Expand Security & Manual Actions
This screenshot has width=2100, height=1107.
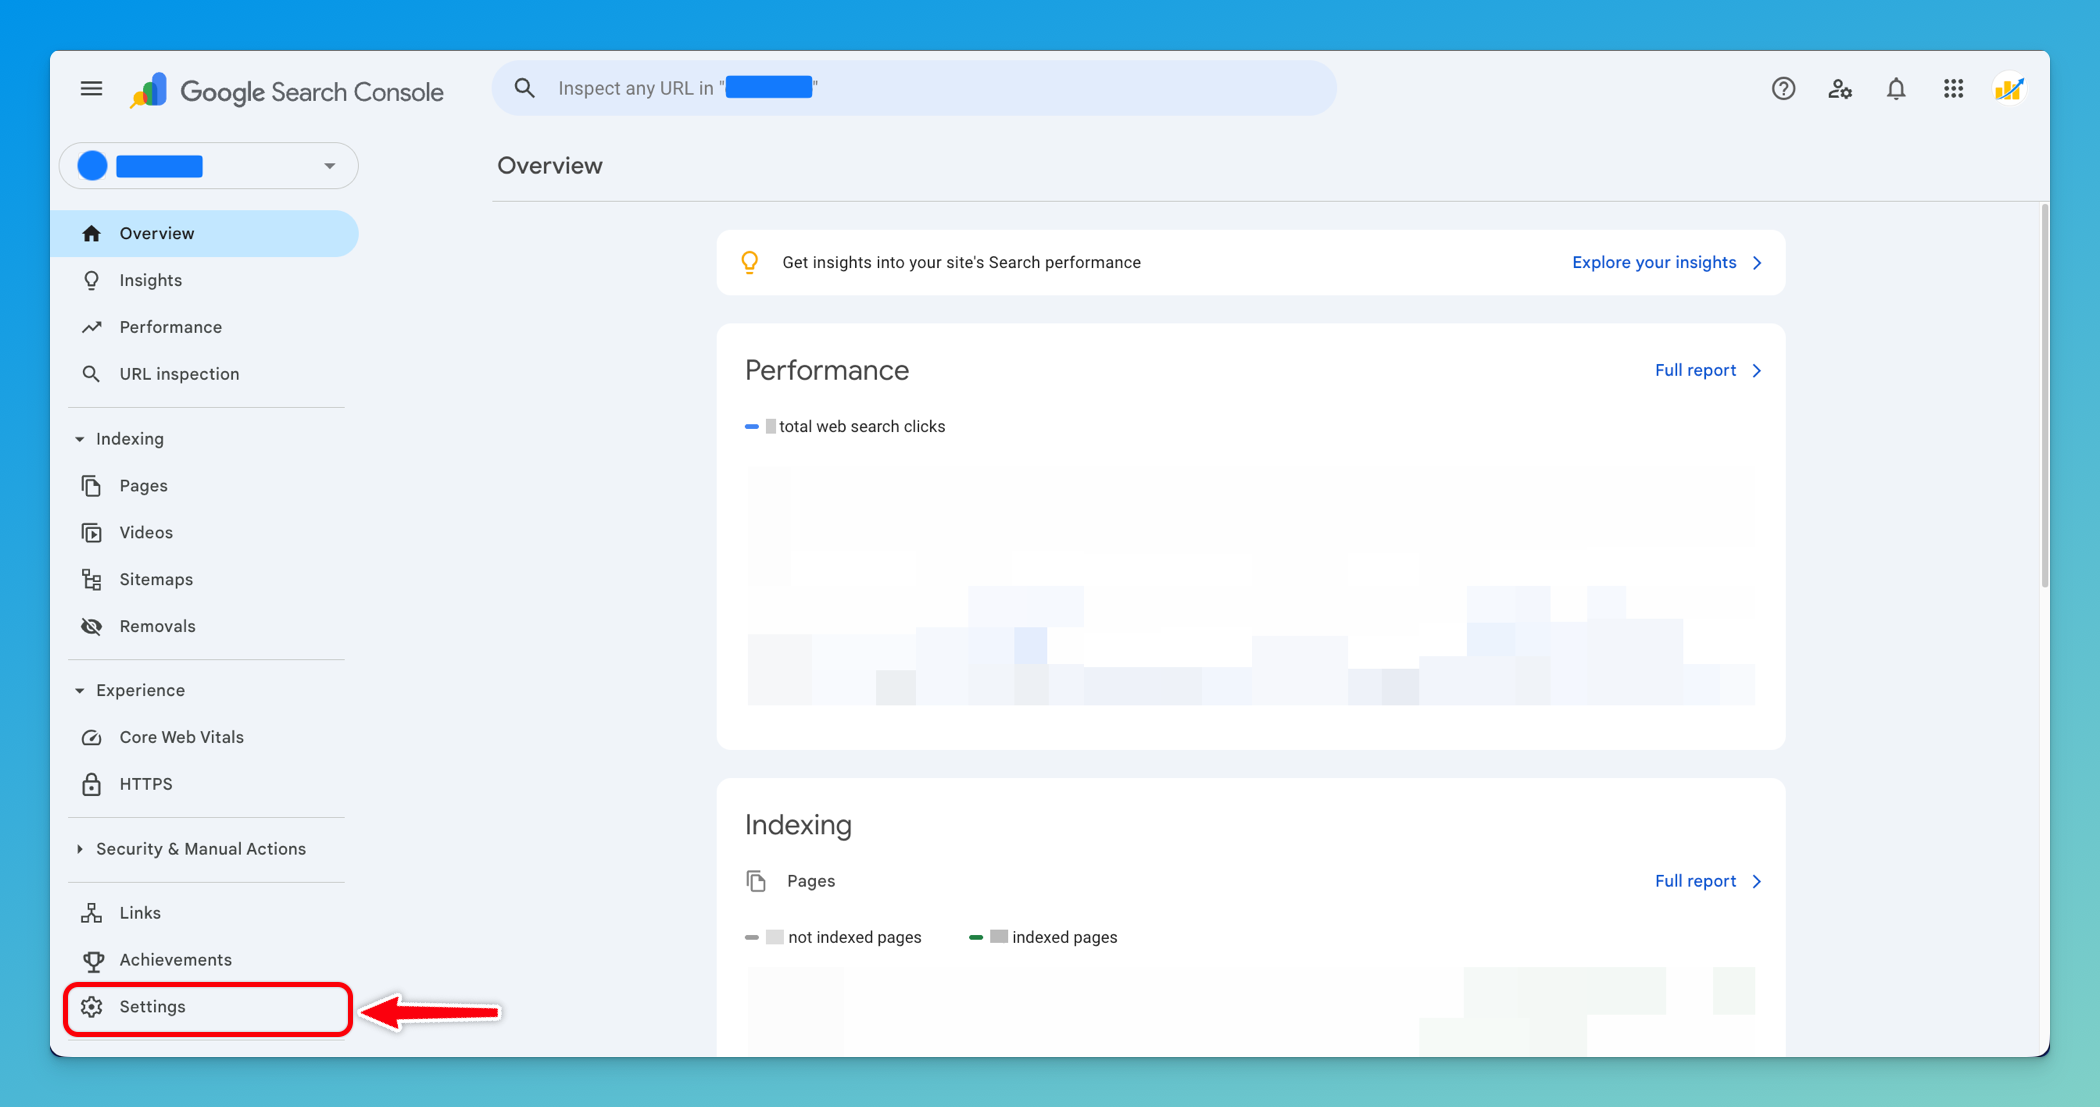click(x=80, y=848)
